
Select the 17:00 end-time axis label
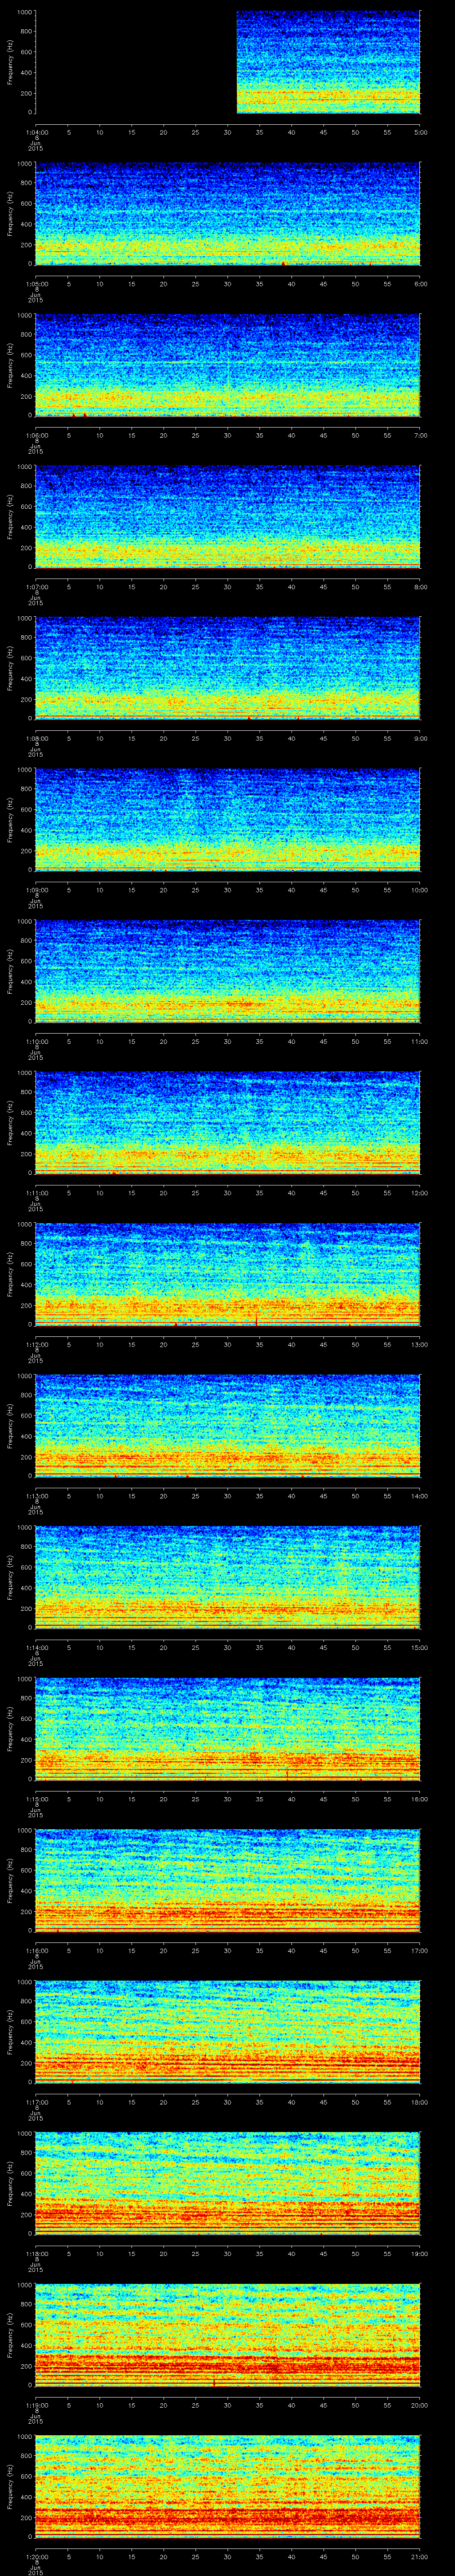pos(420,1950)
